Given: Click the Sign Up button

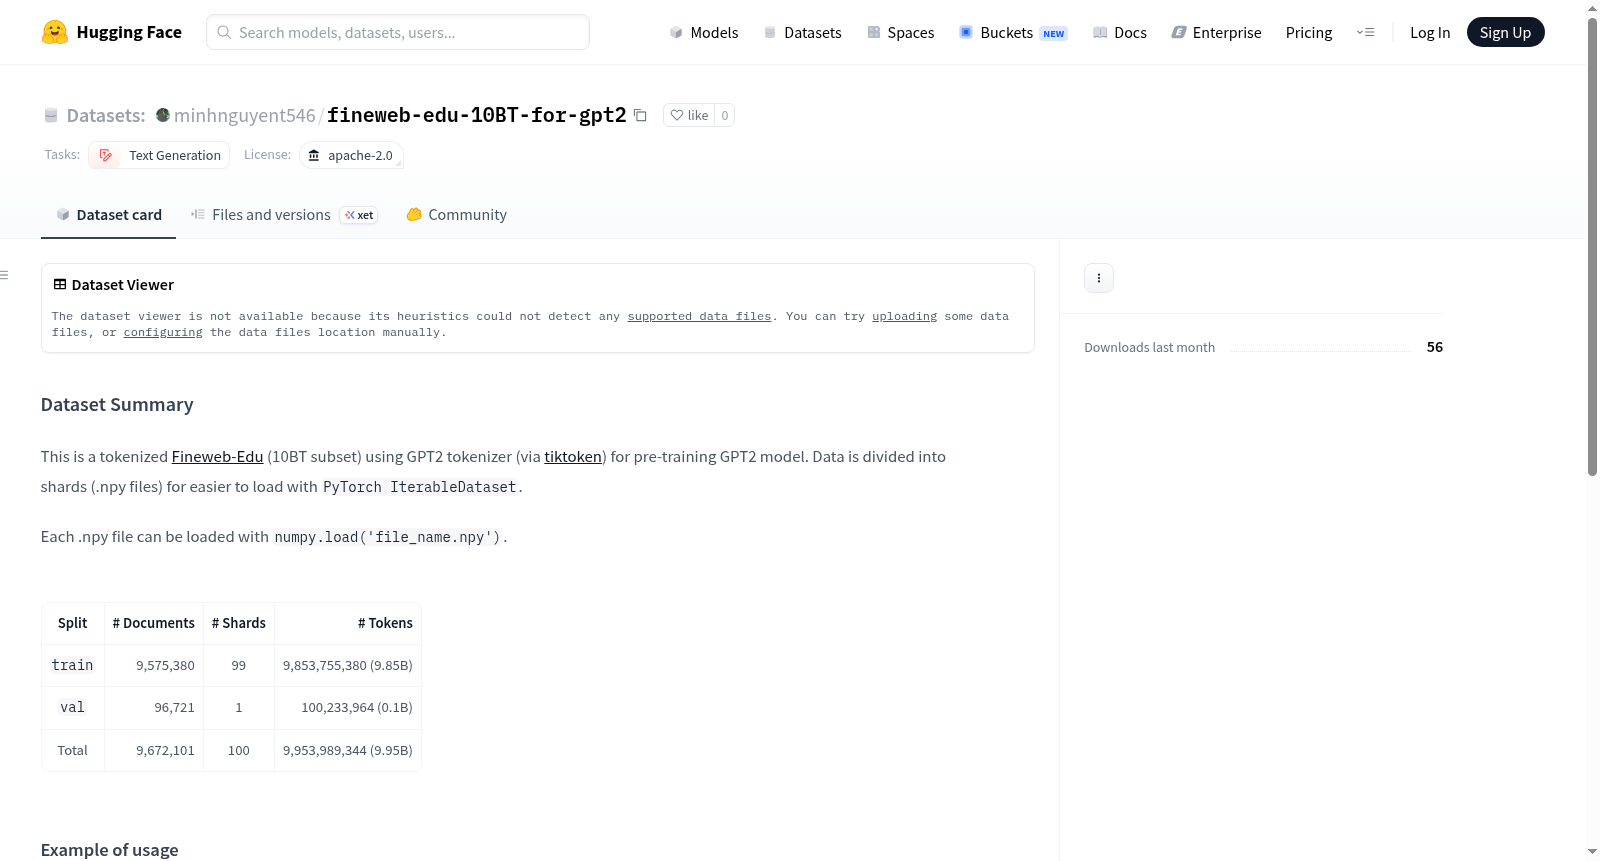Looking at the screenshot, I should 1505,32.
